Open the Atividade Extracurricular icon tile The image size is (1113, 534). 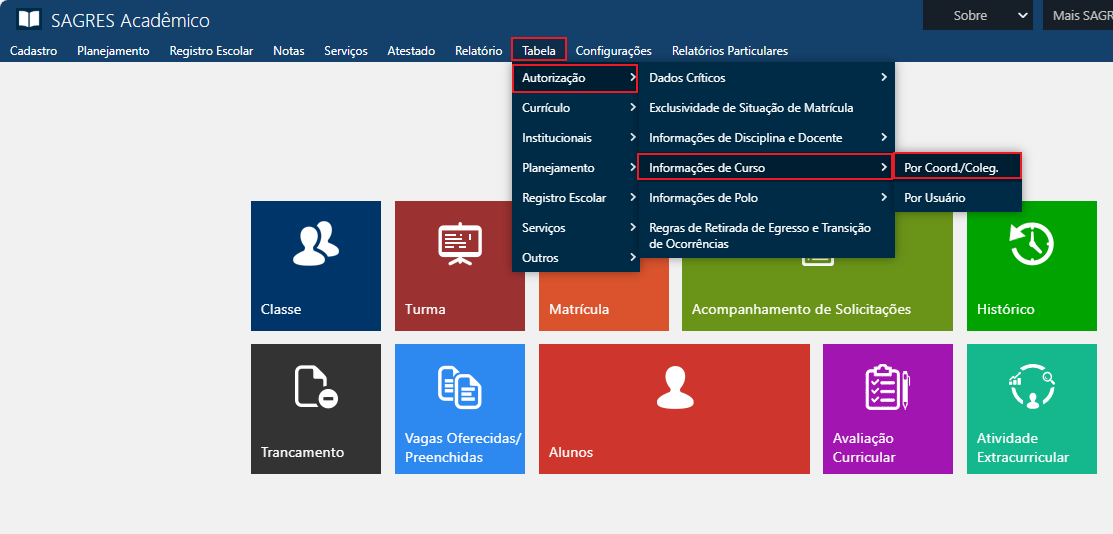[1031, 387]
